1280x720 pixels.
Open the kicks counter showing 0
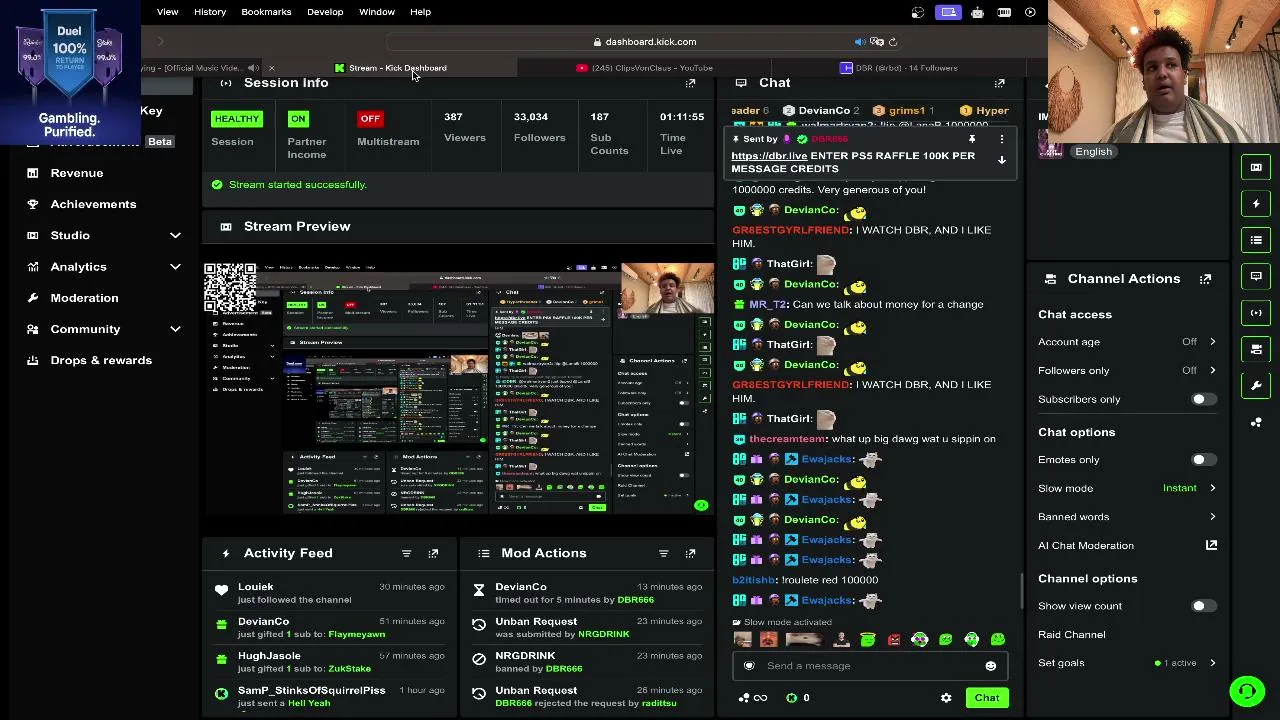click(798, 698)
